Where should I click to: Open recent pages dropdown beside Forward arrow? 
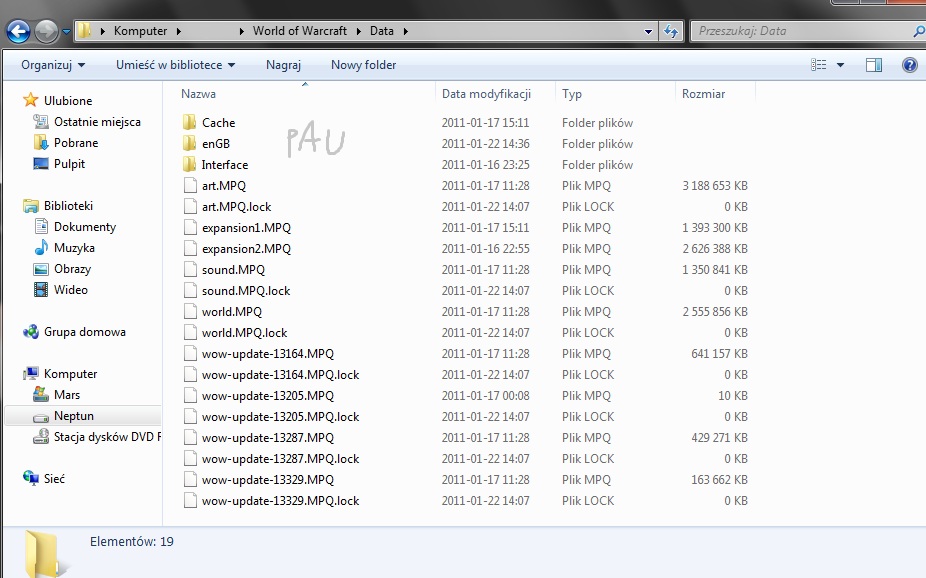(x=66, y=31)
